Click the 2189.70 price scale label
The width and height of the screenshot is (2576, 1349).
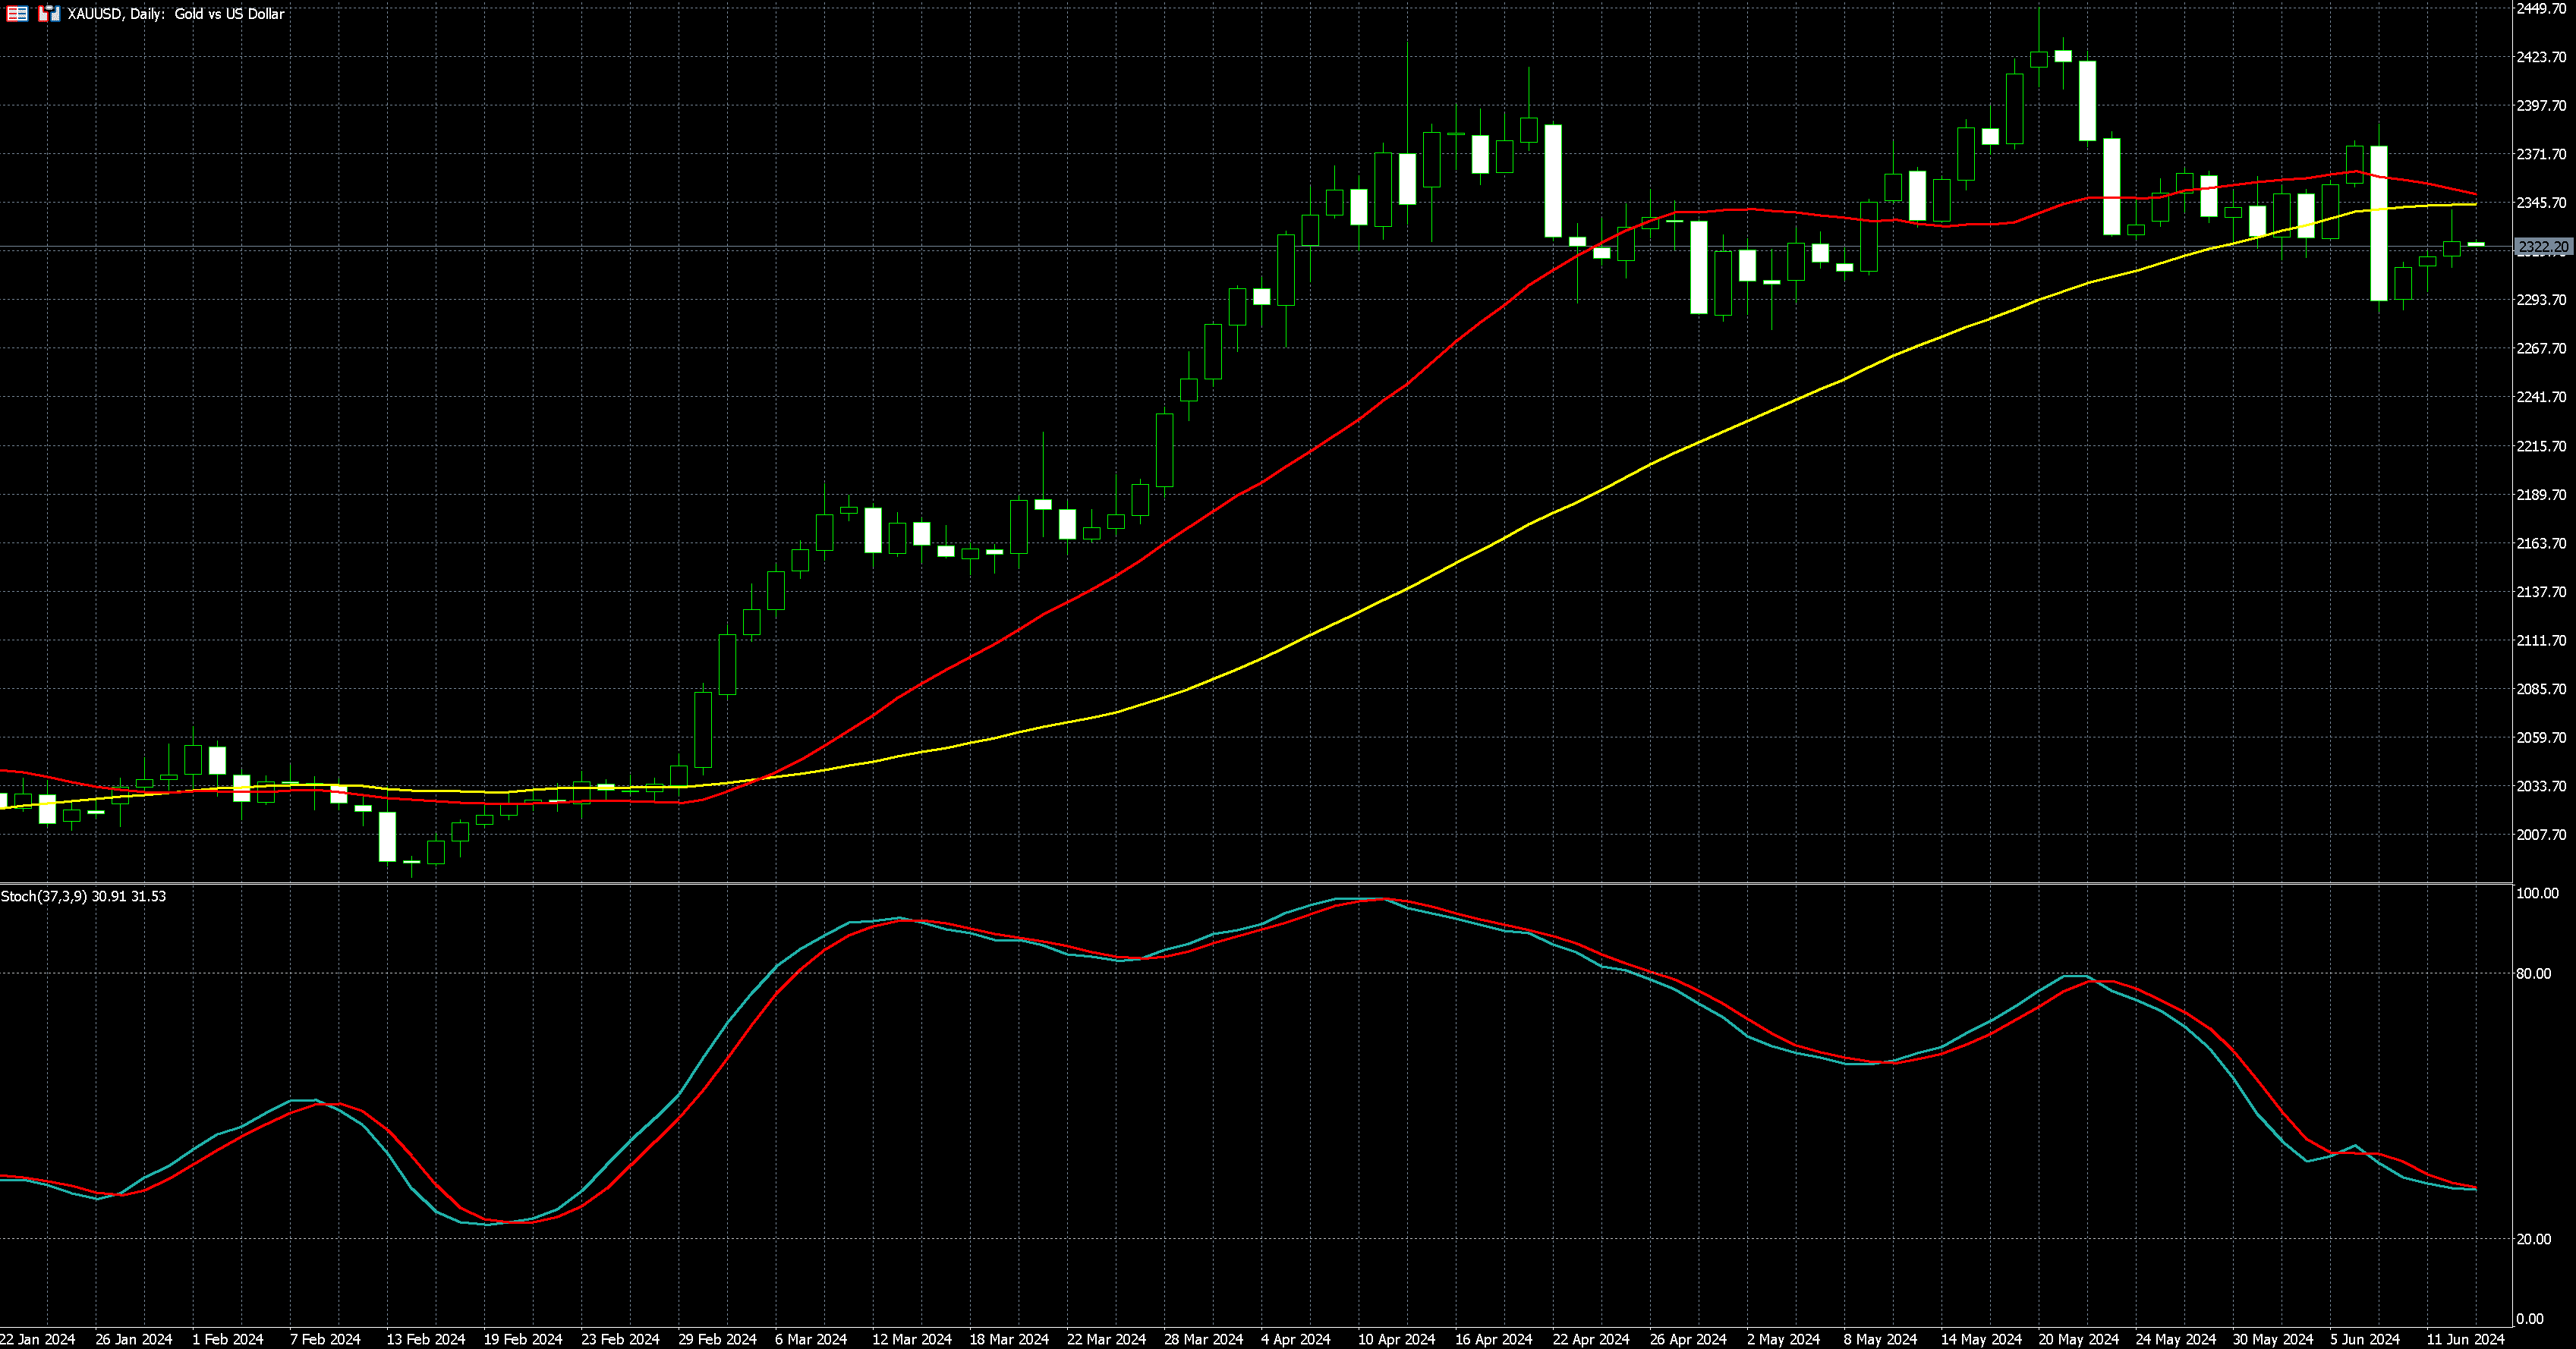pyautogui.click(x=2541, y=495)
